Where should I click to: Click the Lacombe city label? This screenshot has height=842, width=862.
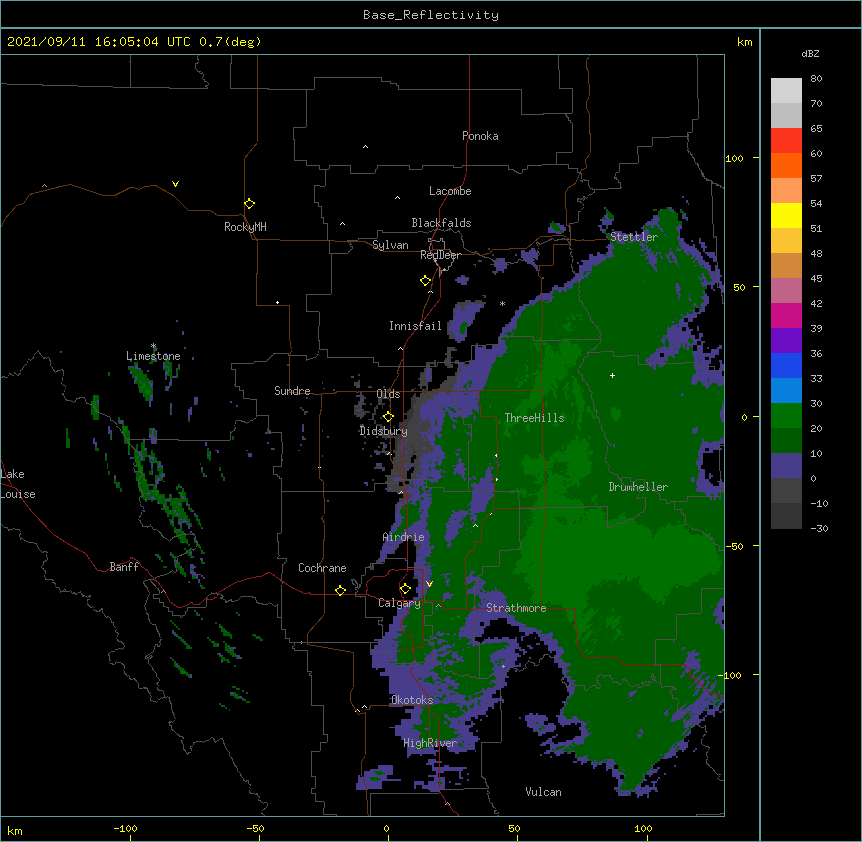(x=450, y=191)
